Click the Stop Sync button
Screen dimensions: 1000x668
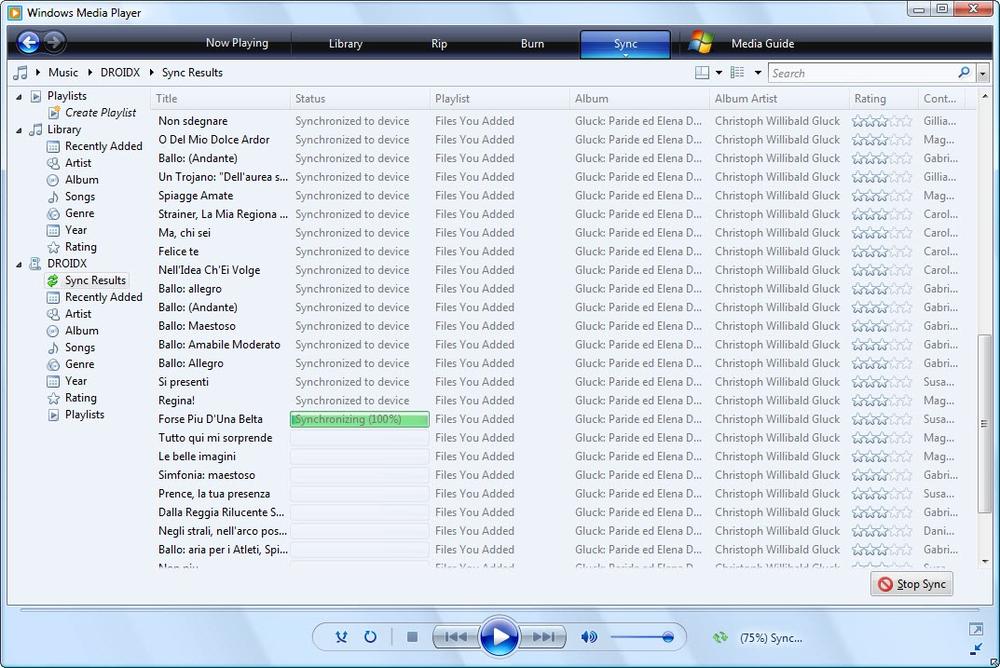coord(911,584)
